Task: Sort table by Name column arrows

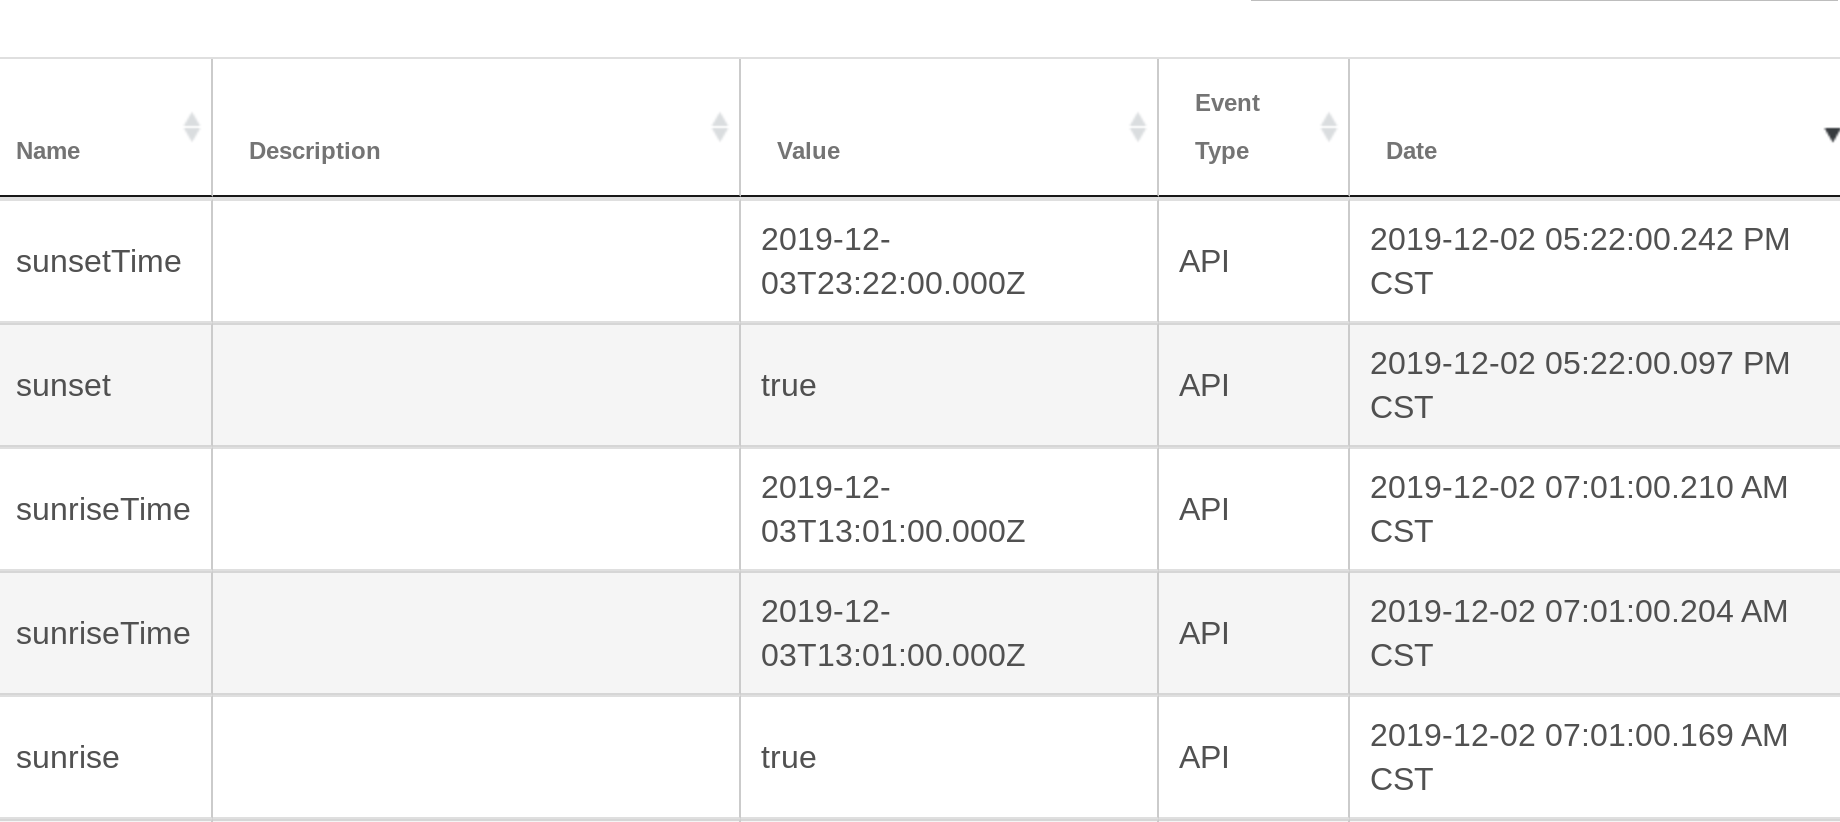Action: 192,127
